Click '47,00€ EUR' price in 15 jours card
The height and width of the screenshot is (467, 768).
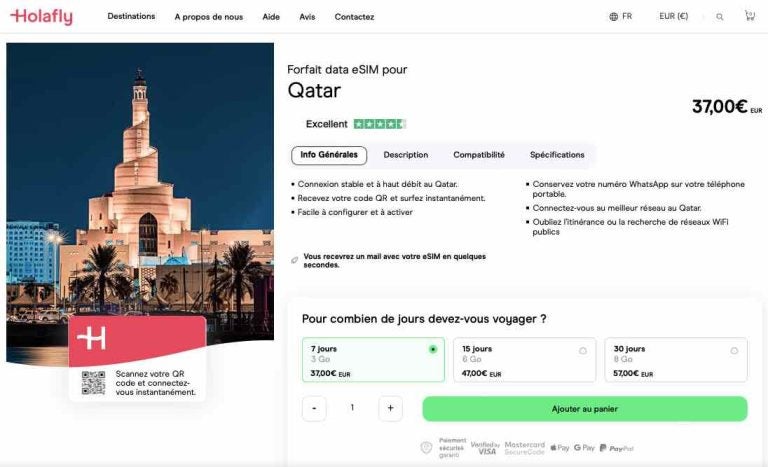[481, 373]
